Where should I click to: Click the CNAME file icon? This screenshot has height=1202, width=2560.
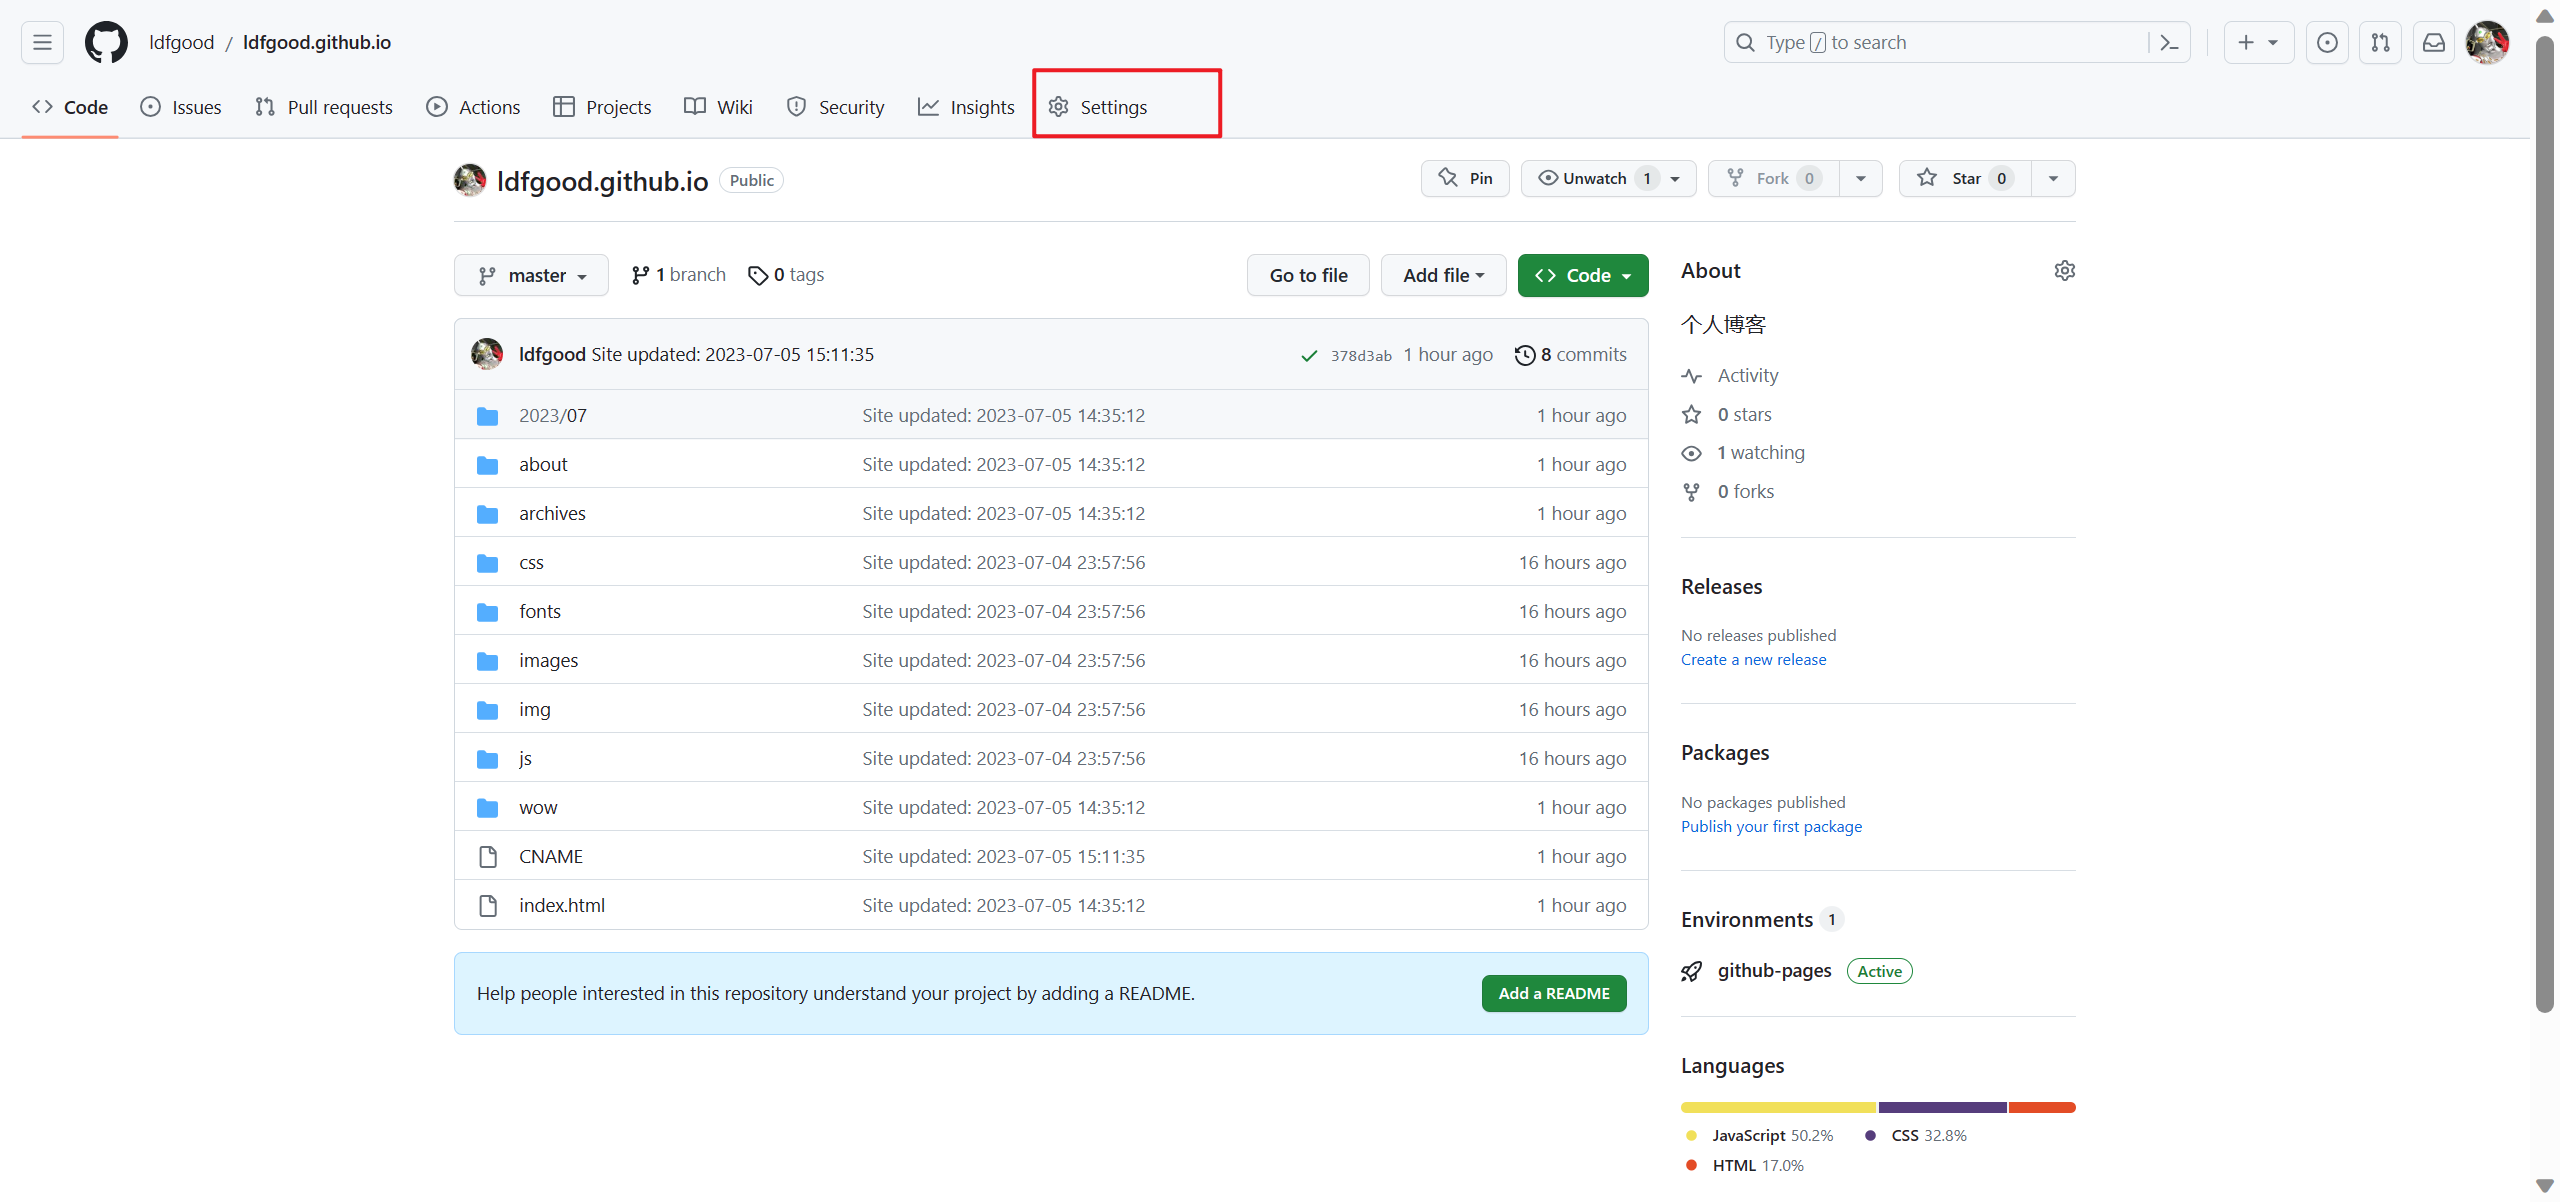coord(487,857)
